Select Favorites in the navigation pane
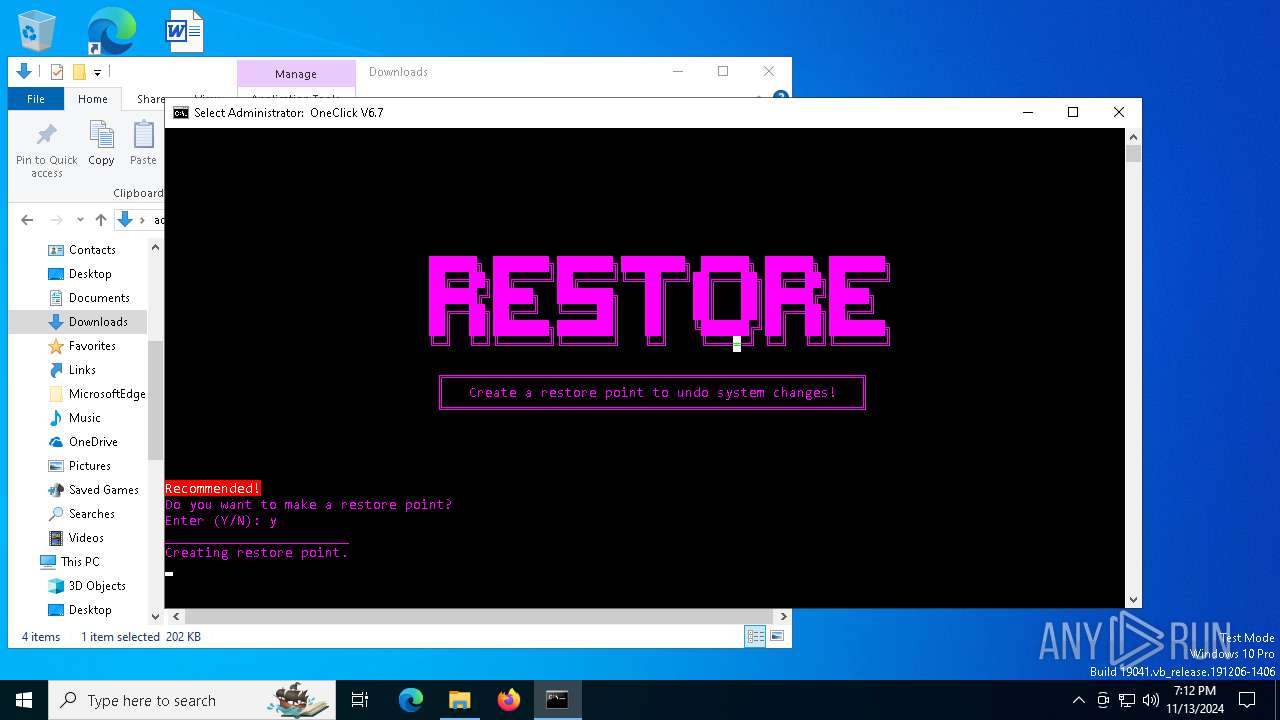 tap(92, 346)
